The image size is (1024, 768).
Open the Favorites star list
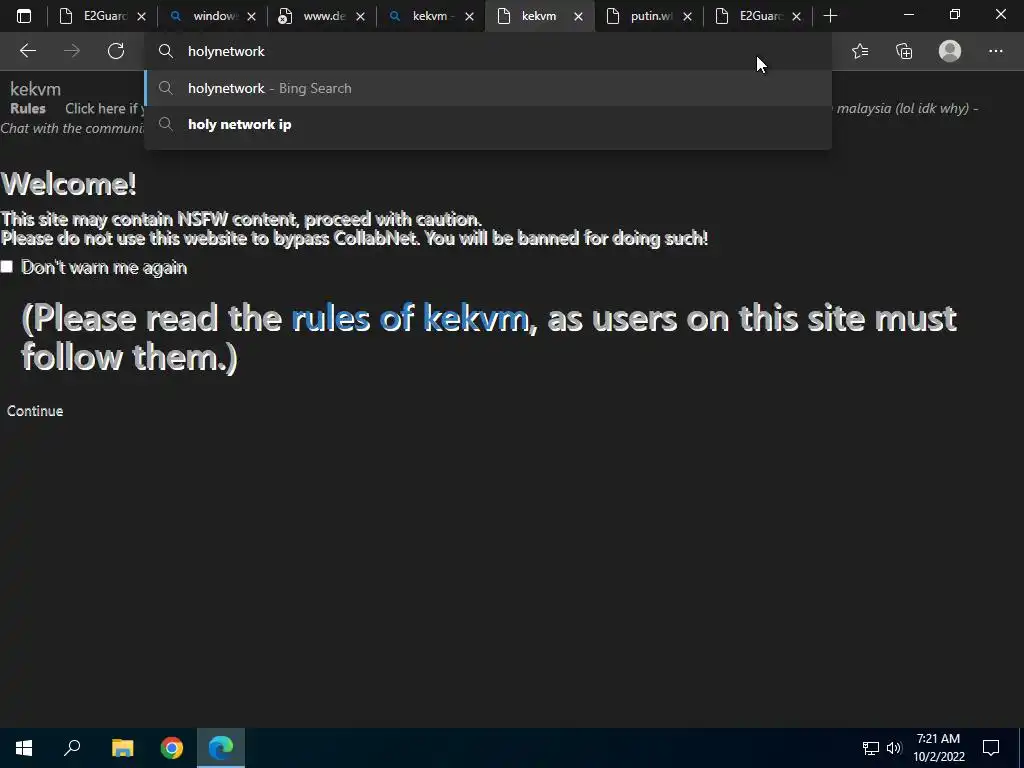(x=860, y=51)
